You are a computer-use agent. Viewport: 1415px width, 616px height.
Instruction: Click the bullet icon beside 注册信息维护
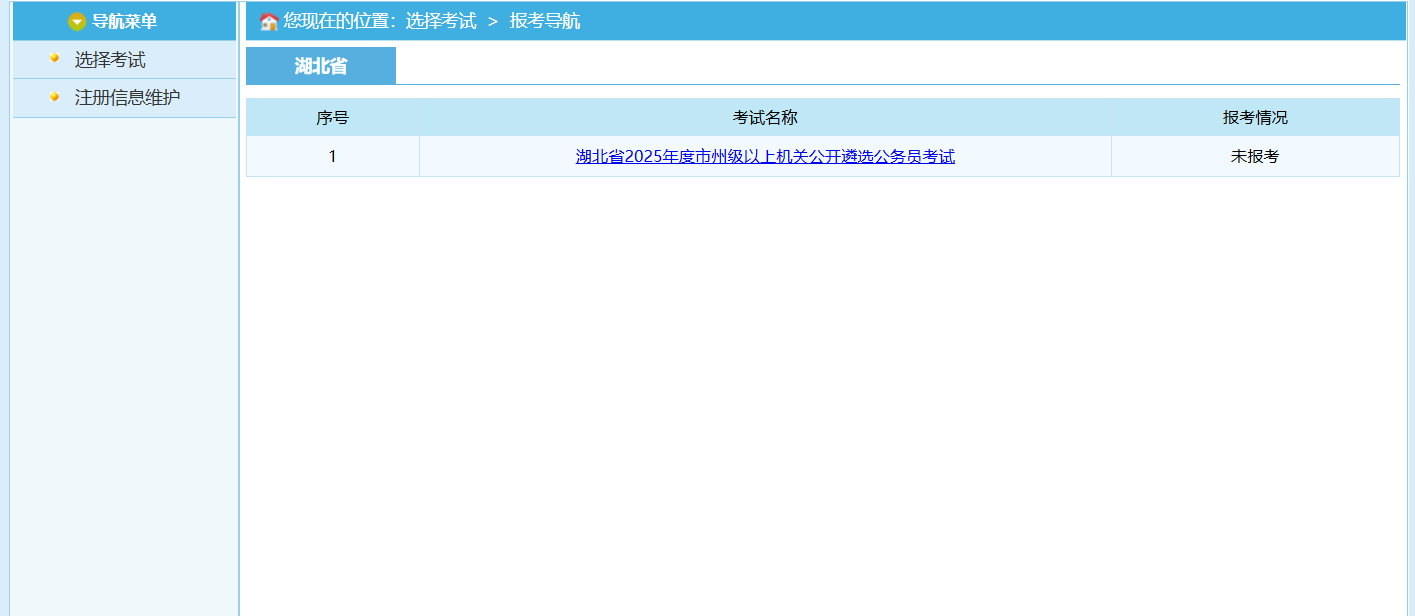(x=55, y=96)
